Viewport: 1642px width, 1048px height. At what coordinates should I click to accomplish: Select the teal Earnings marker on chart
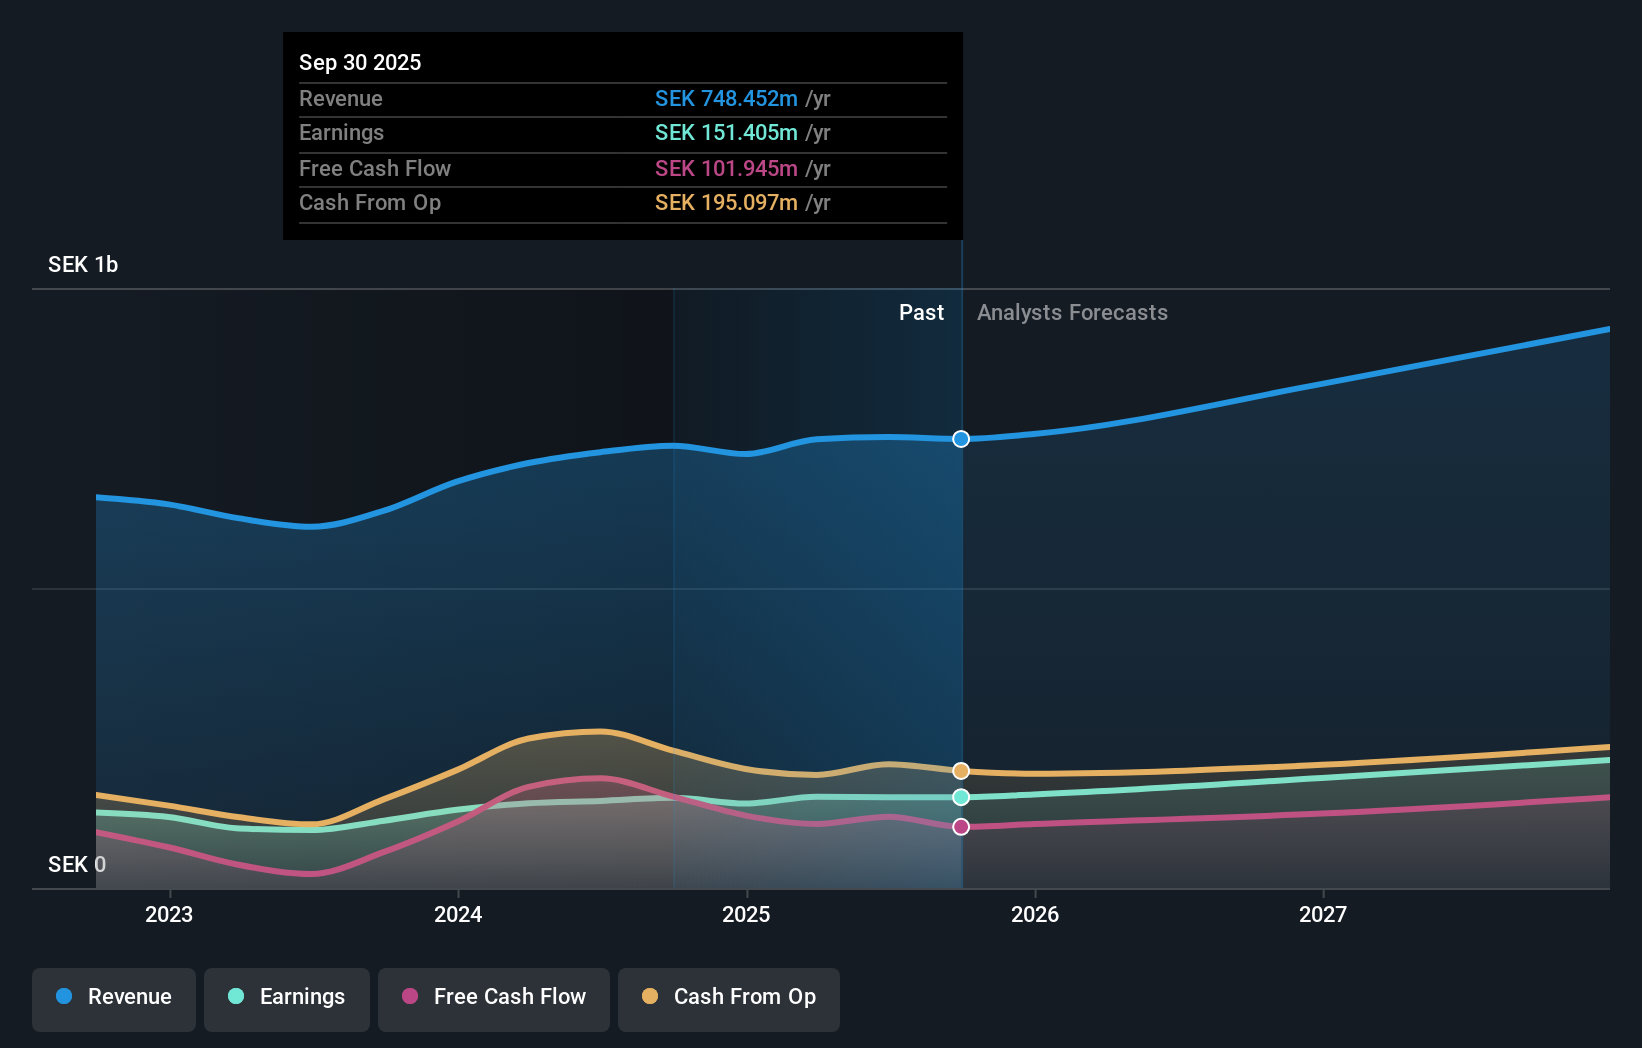click(x=960, y=797)
